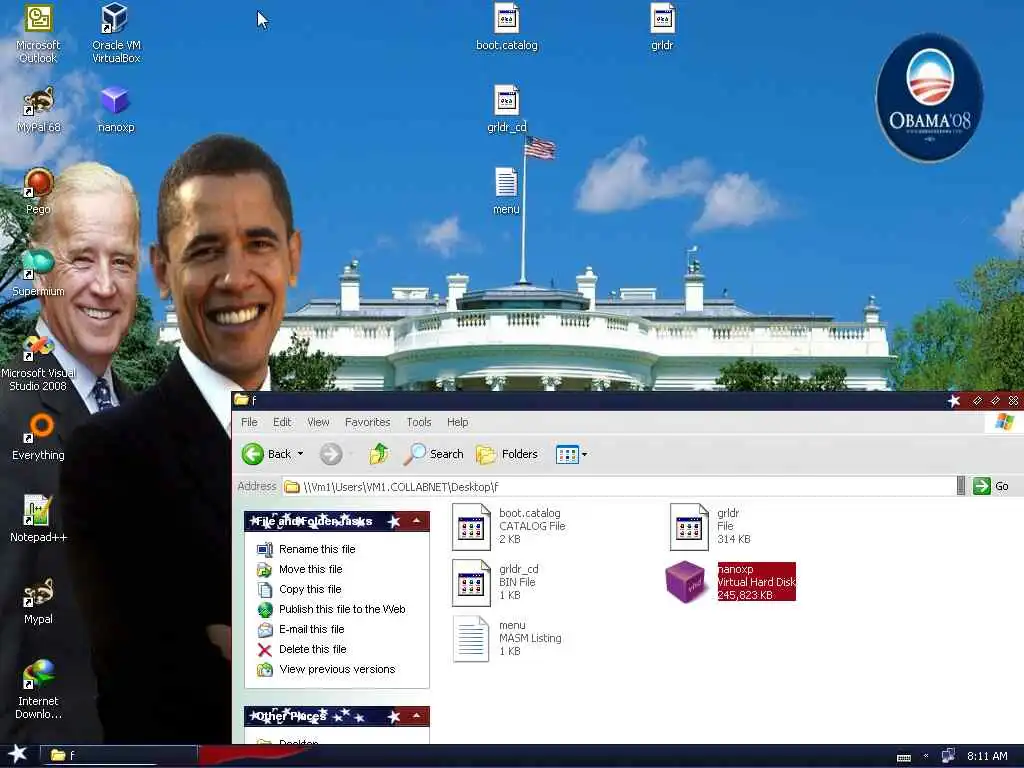Launch Internet Download Manager shortcut
1024x768 pixels.
pyautogui.click(x=38, y=690)
